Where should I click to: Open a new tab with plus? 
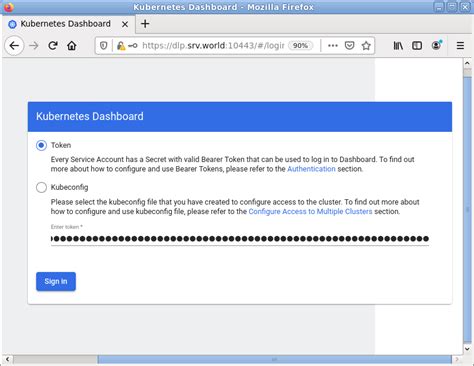tap(145, 24)
